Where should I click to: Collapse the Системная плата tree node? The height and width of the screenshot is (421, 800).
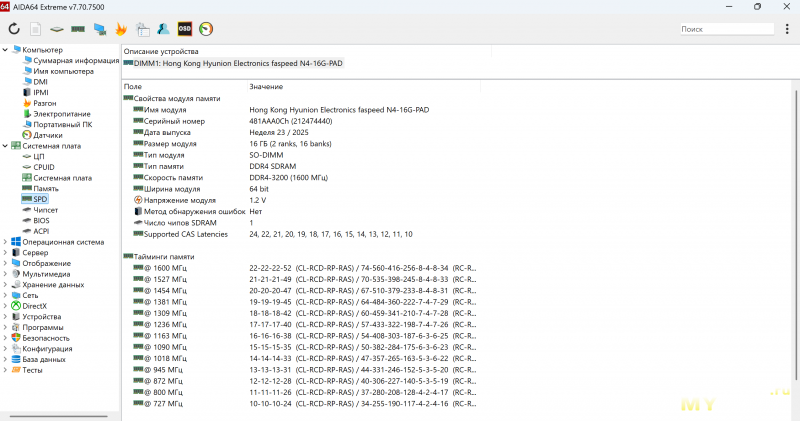(x=6, y=146)
